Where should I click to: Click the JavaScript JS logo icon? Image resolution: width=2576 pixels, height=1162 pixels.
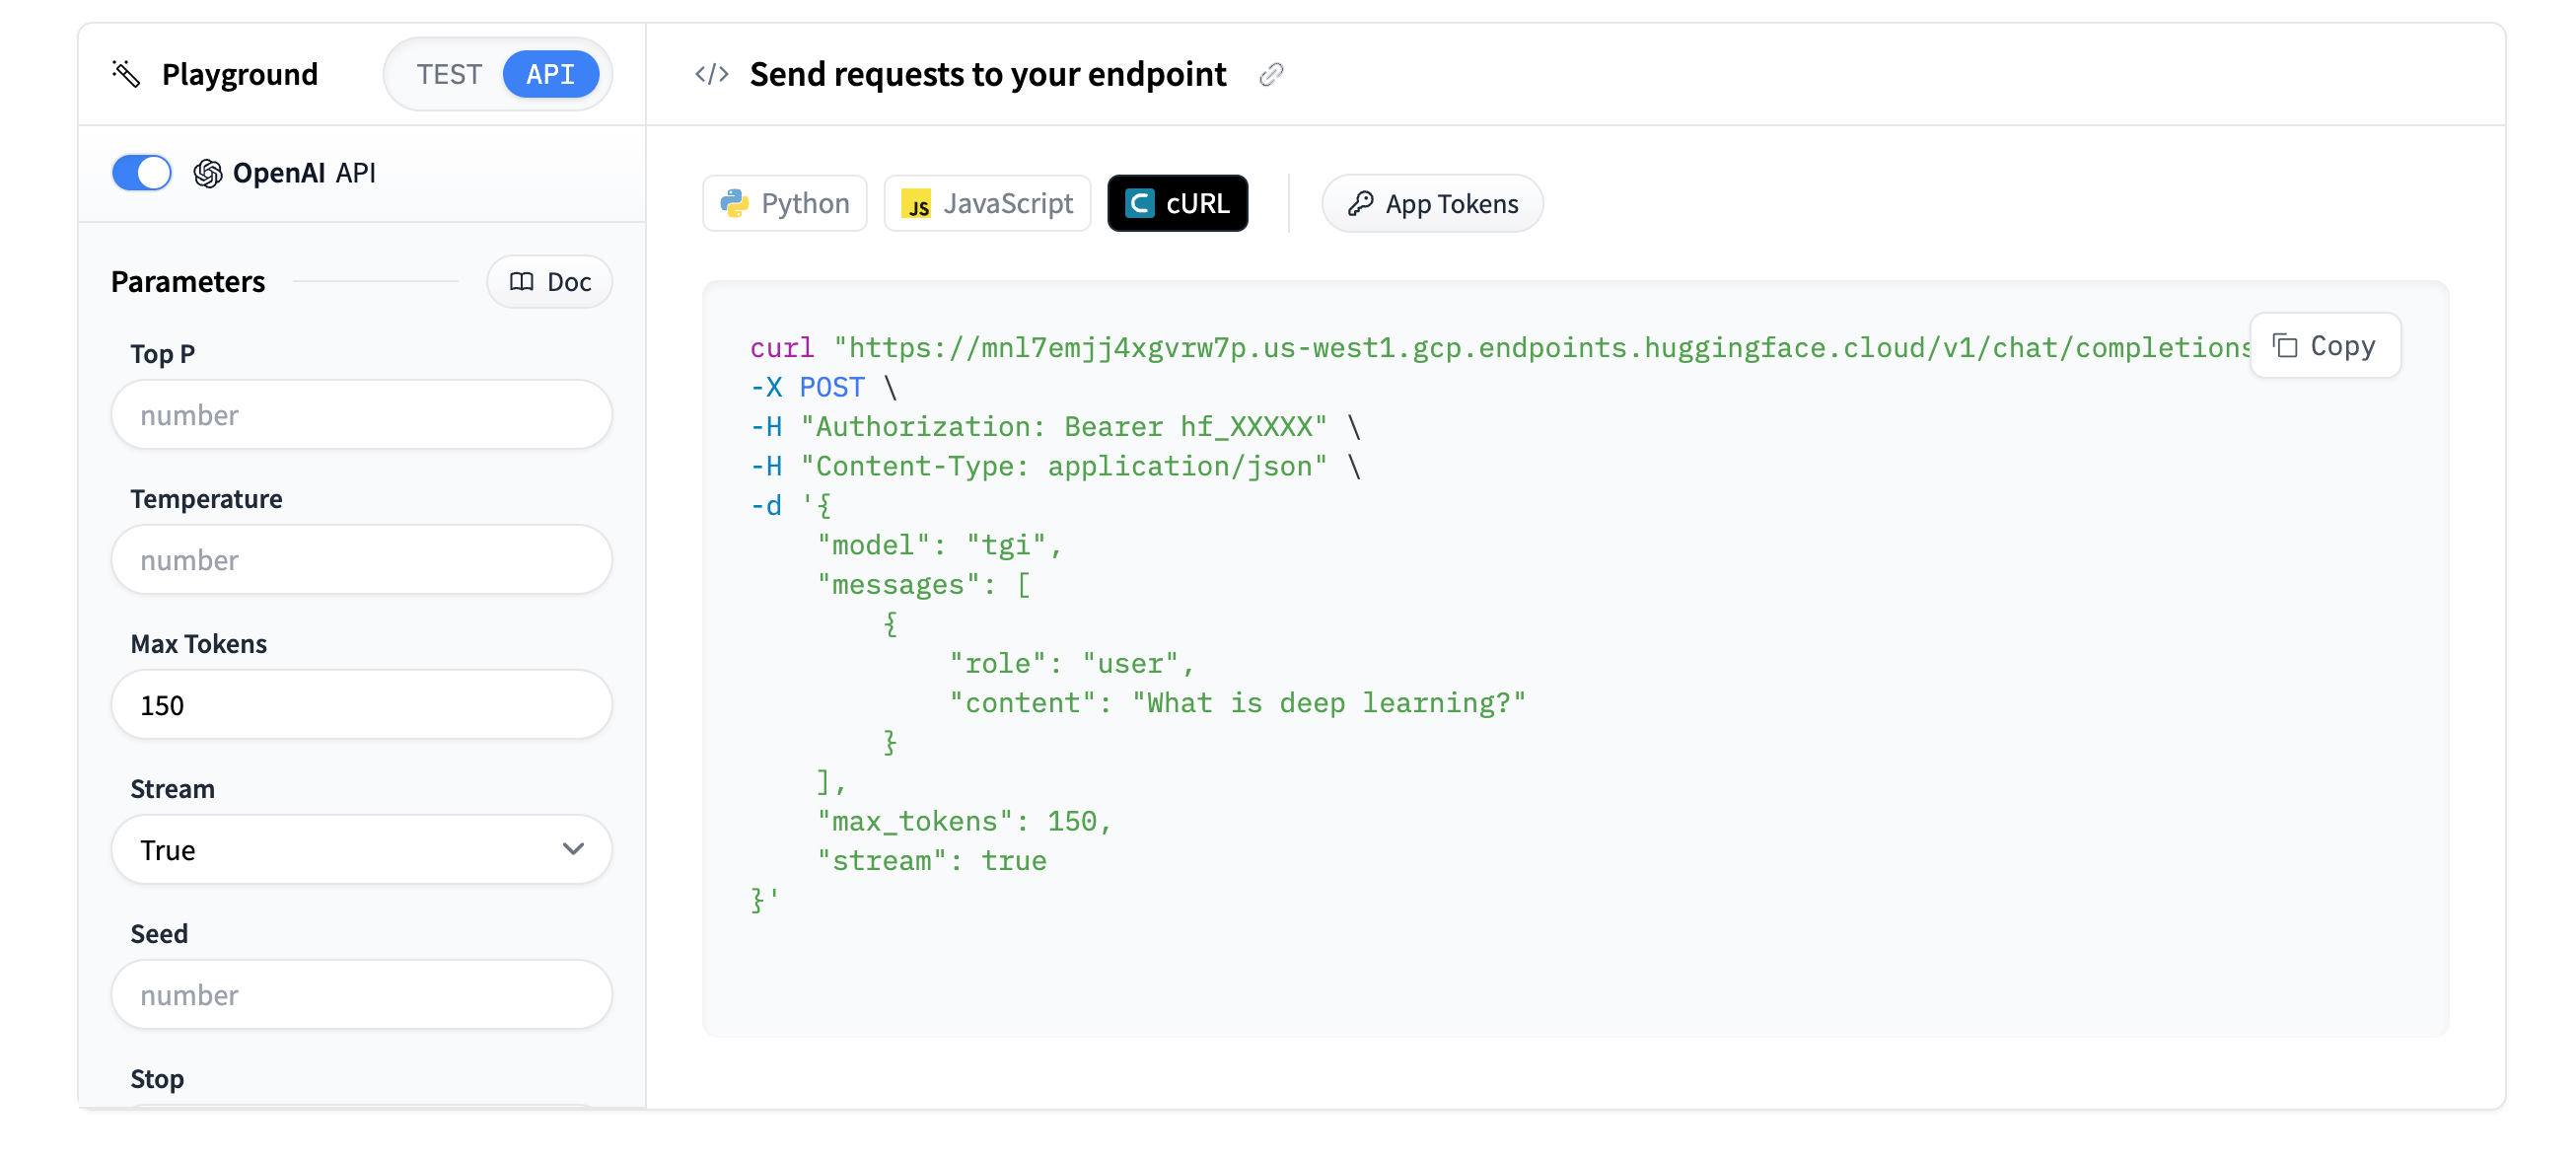click(916, 203)
